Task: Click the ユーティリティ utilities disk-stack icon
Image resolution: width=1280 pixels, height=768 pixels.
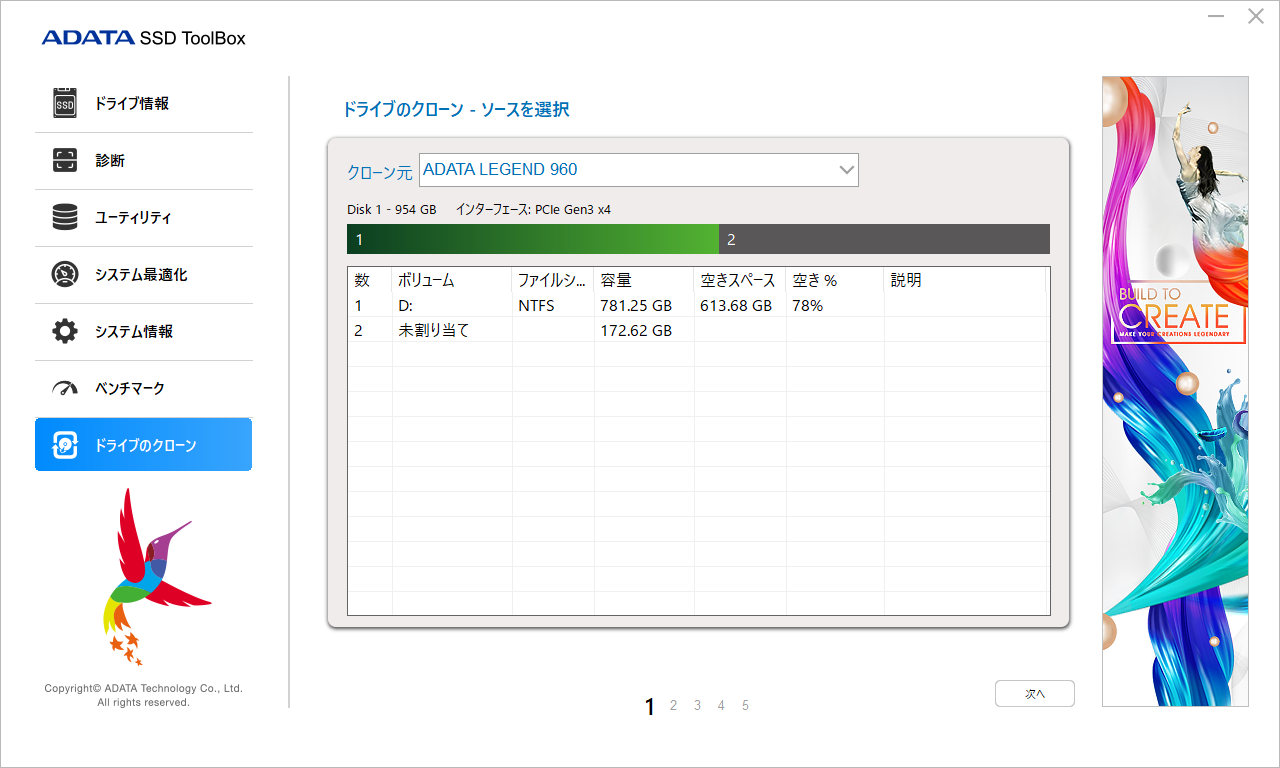Action: (64, 217)
